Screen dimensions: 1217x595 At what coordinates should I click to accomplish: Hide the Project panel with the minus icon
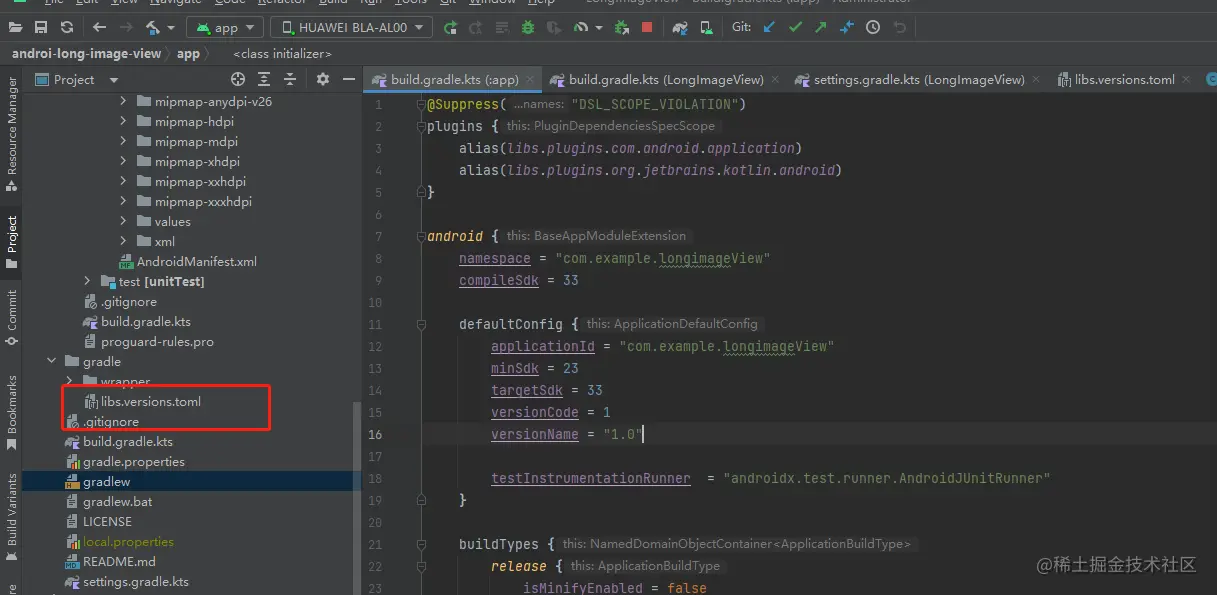click(x=349, y=79)
